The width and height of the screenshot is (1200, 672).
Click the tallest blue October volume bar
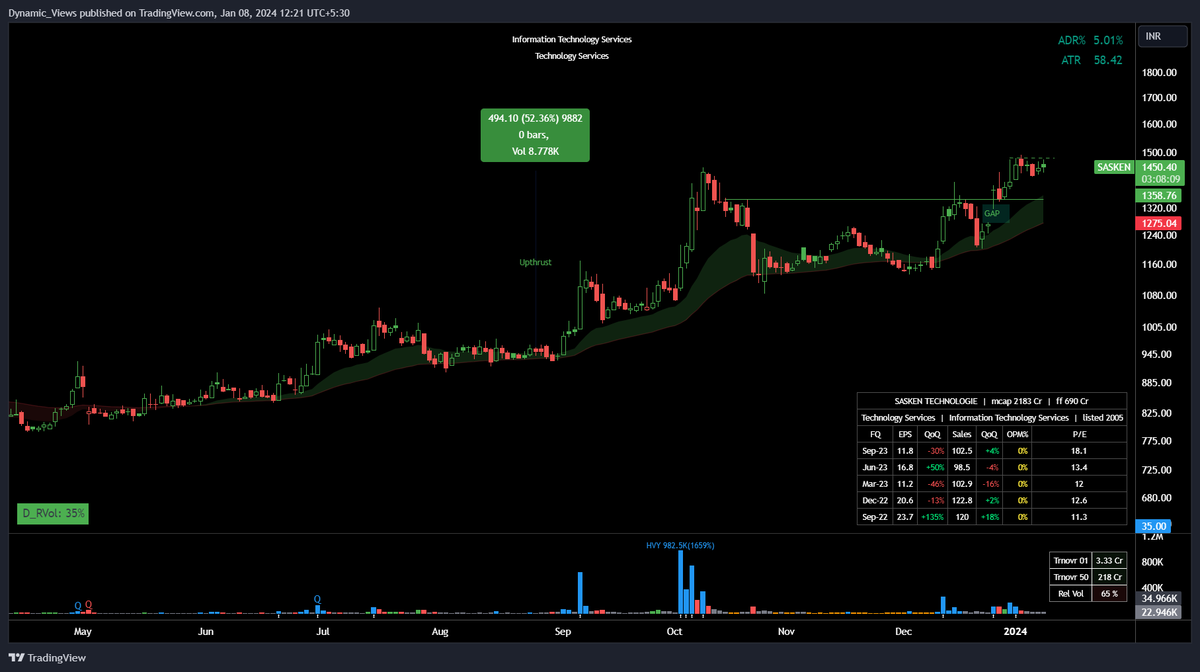(681, 582)
